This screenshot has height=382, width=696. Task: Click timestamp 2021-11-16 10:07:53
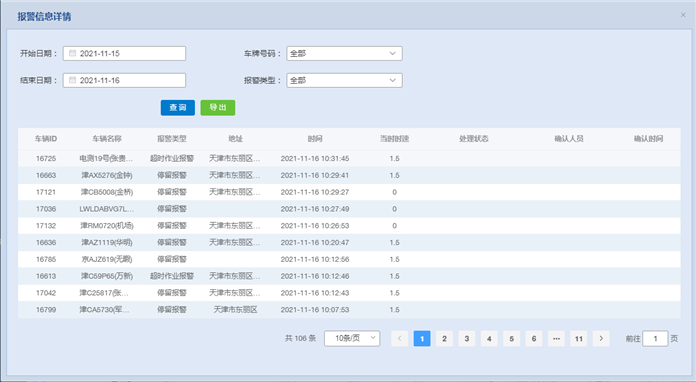(x=315, y=310)
